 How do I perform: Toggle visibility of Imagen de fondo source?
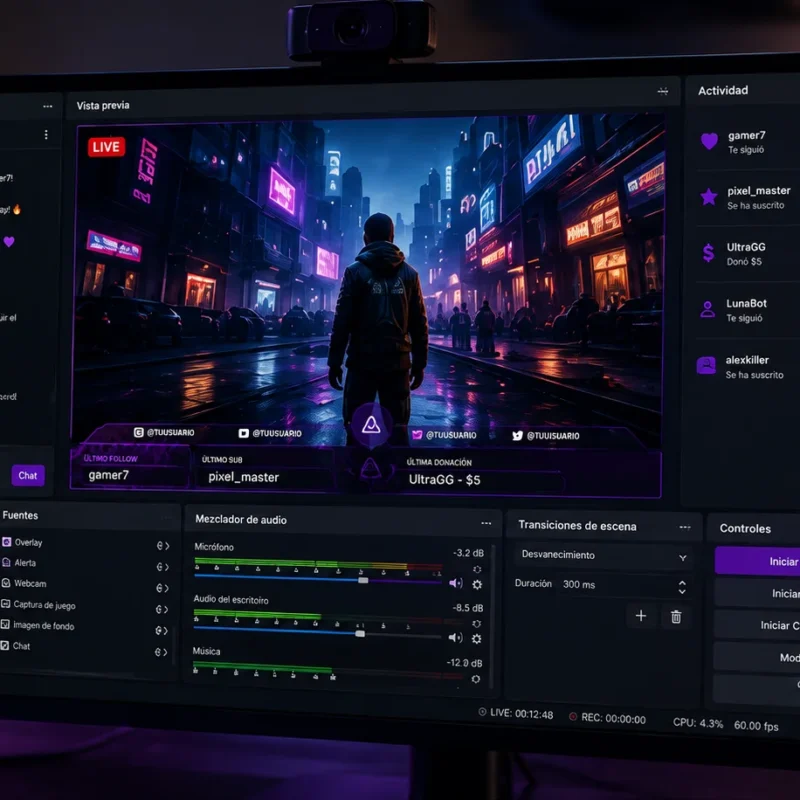[x=158, y=631]
